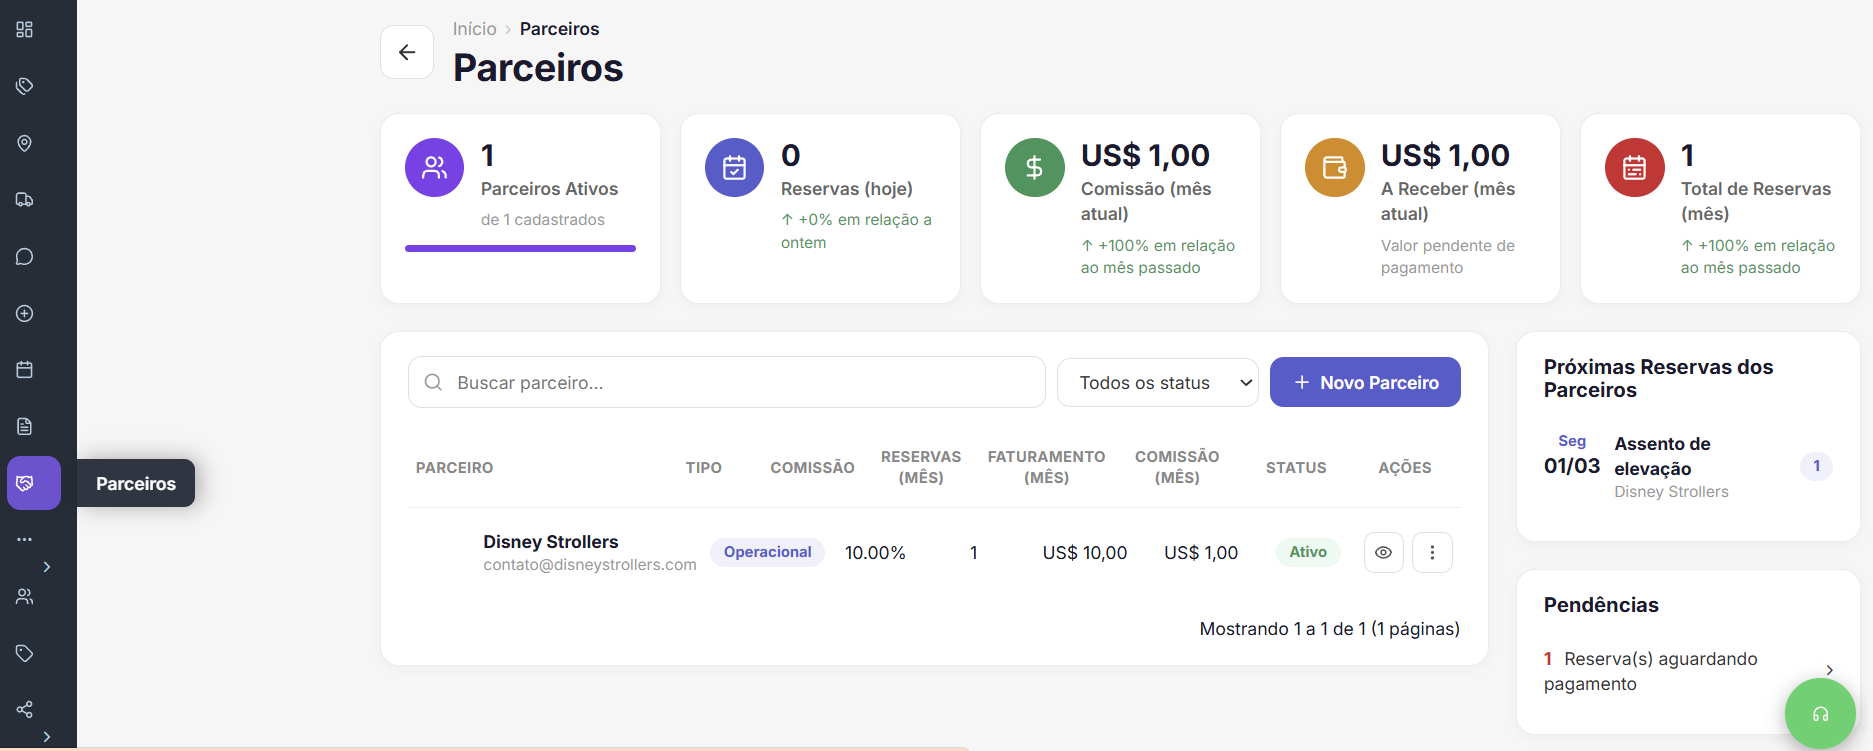The image size is (1873, 751).
Task: View Disney Strollers details with eye icon
Action: click(x=1384, y=552)
